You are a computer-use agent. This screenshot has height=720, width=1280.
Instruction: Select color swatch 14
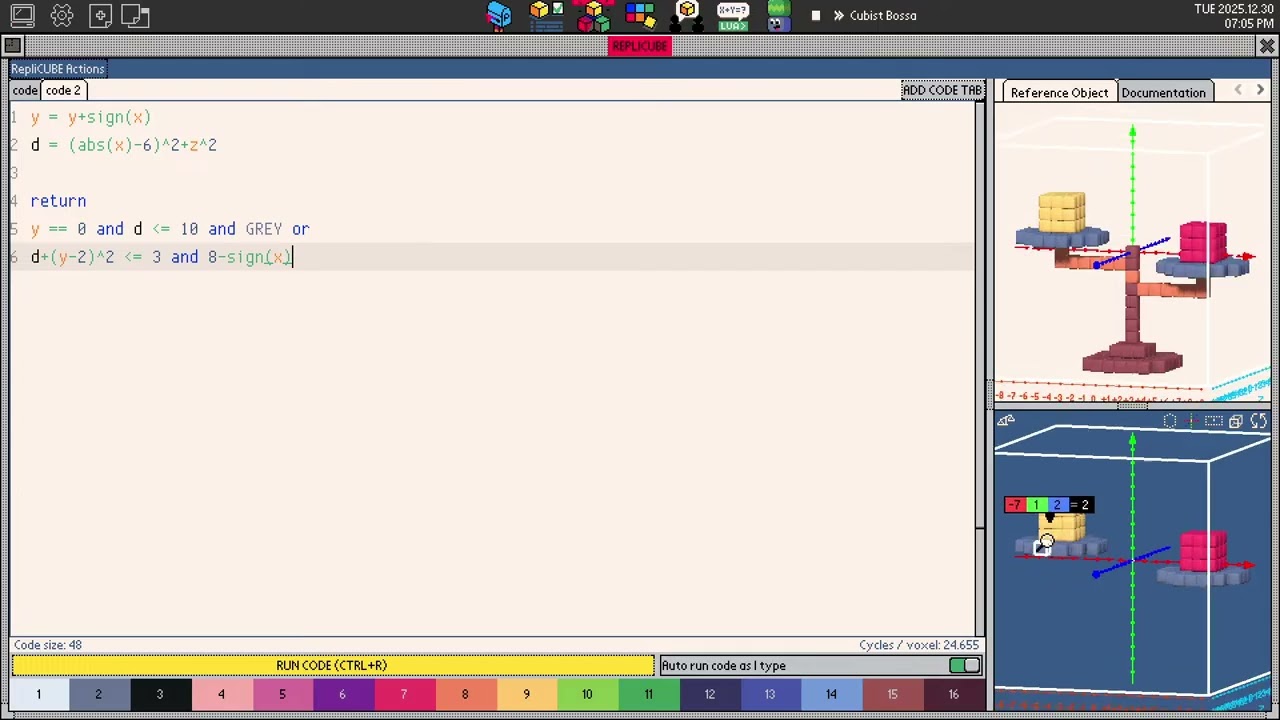point(831,694)
